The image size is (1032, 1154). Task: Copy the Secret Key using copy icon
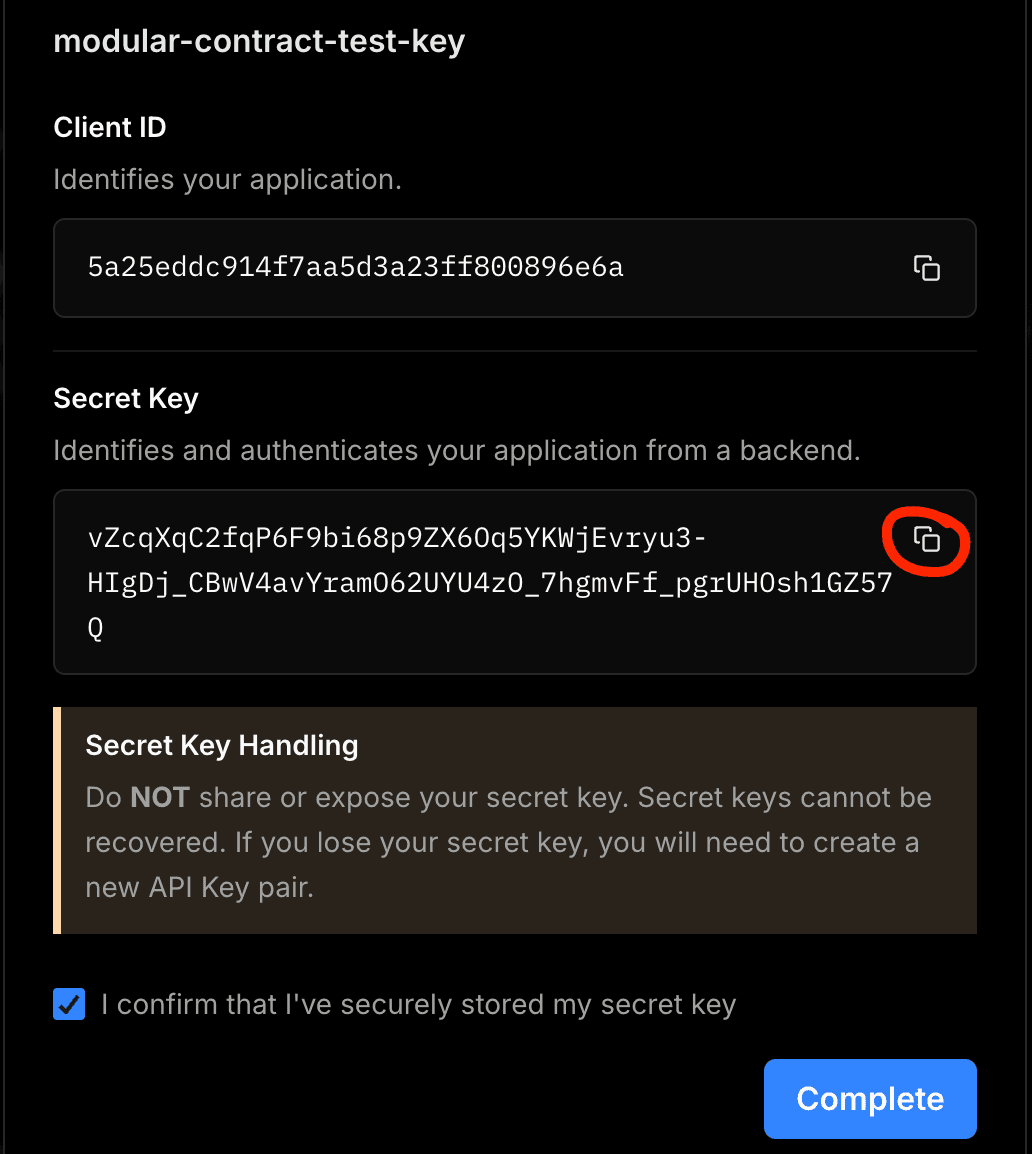927,540
